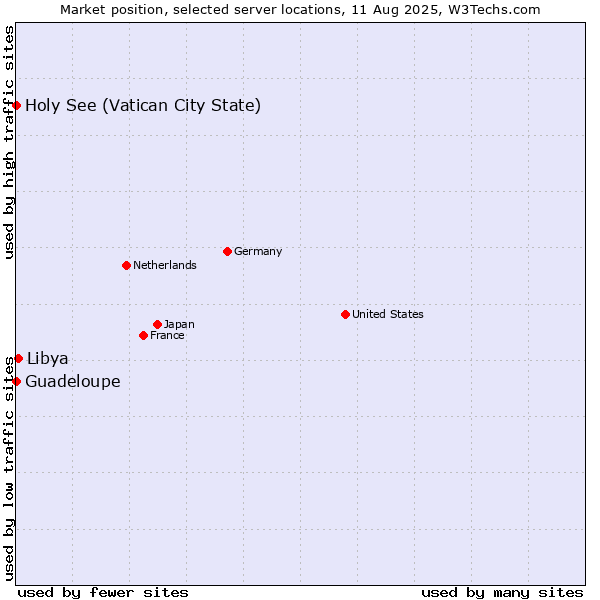Select the 'Germany' label text
The width and height of the screenshot is (600, 600).
click(258, 252)
